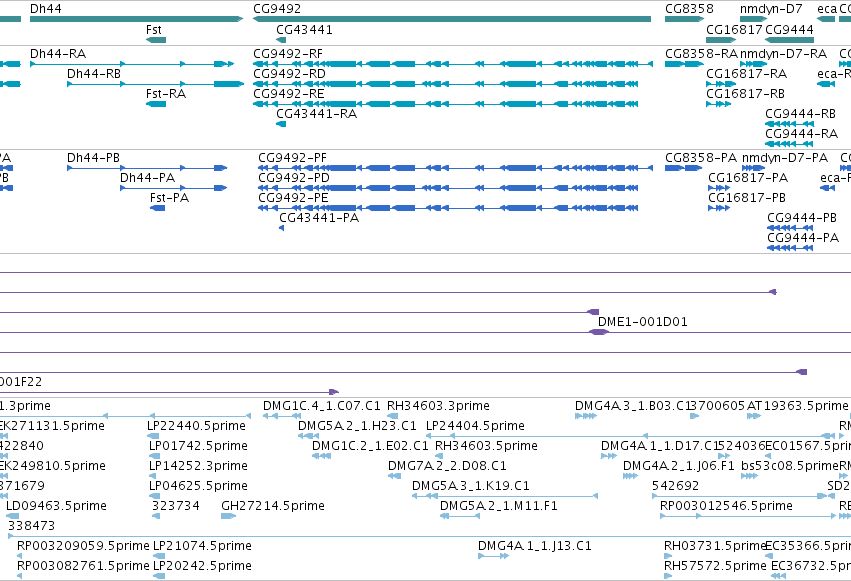The image size is (851, 581).
Task: Click EST AT19363.5prime
Action: (754, 416)
